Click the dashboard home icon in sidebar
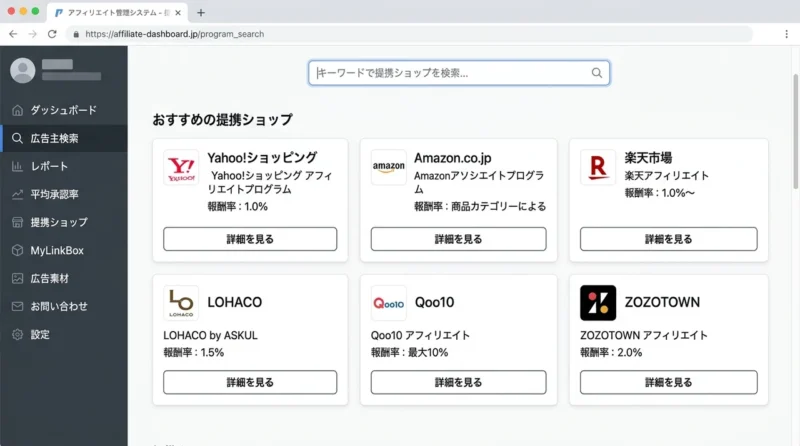 pyautogui.click(x=17, y=110)
